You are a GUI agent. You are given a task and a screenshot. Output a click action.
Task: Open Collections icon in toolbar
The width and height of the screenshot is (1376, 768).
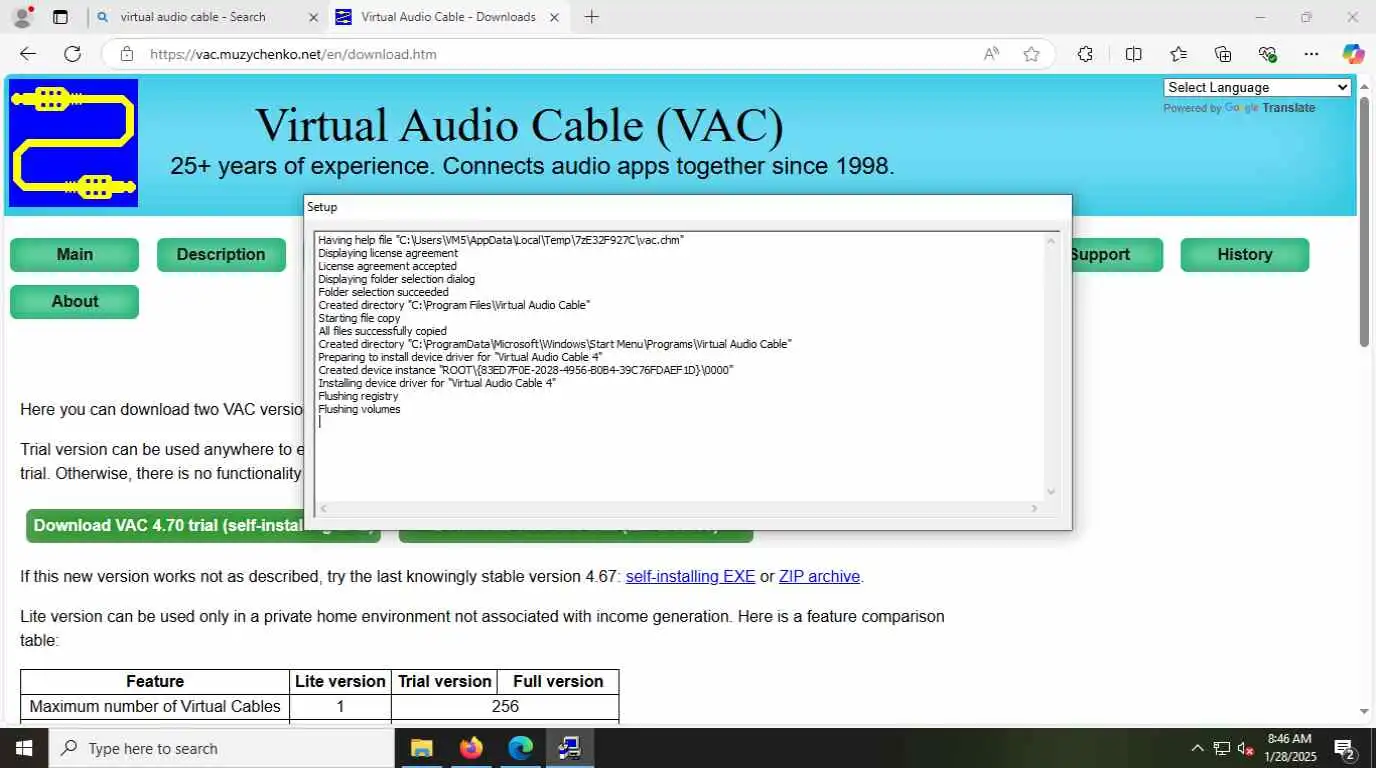click(x=1222, y=54)
